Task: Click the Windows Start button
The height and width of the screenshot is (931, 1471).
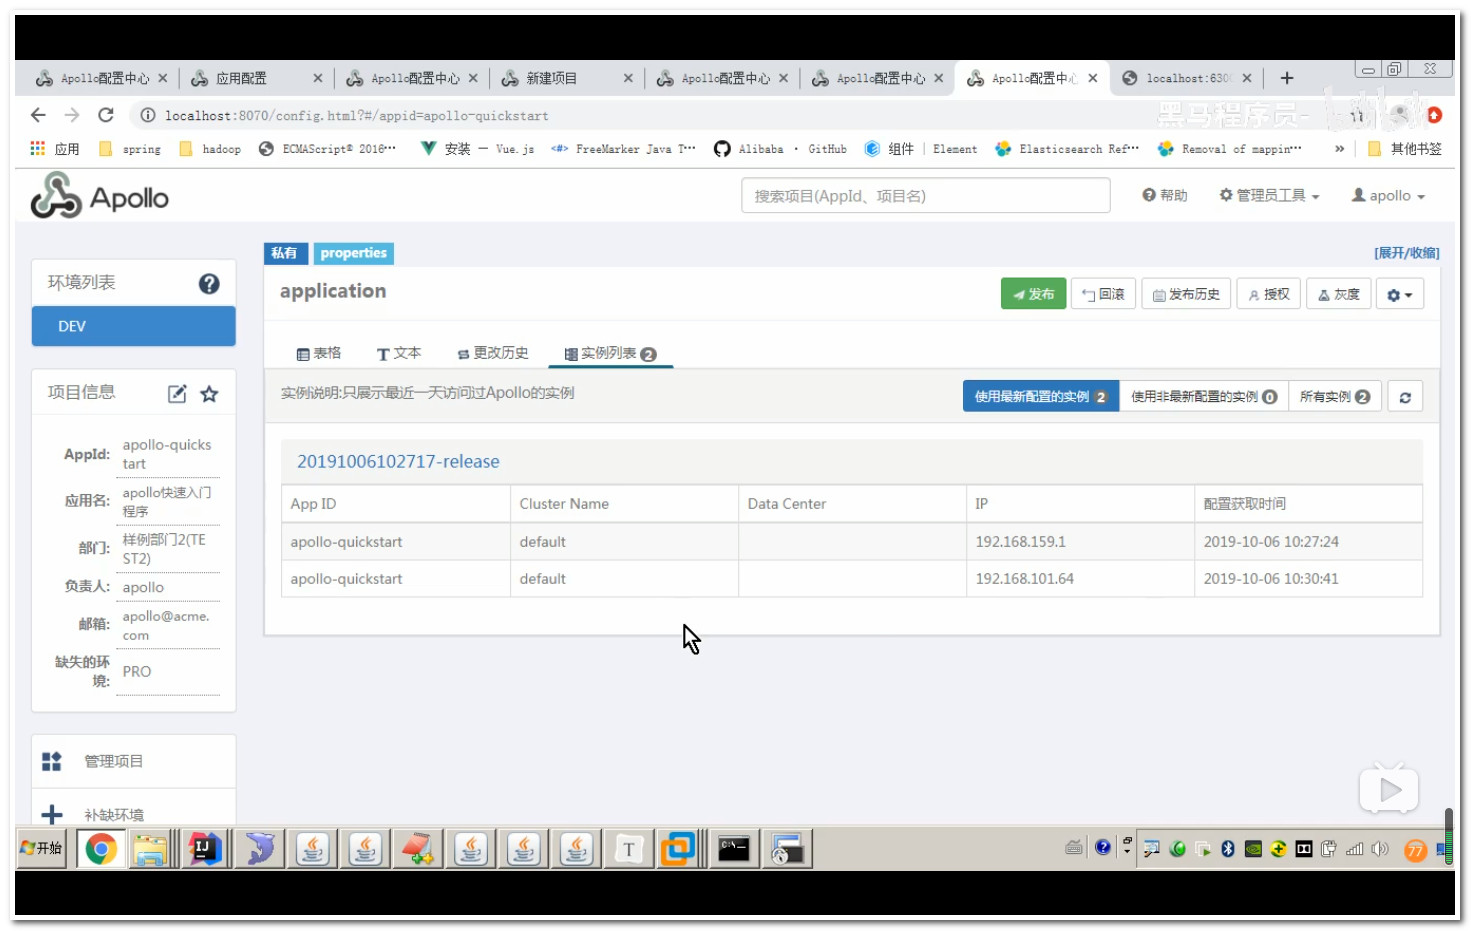Action: click(41, 848)
